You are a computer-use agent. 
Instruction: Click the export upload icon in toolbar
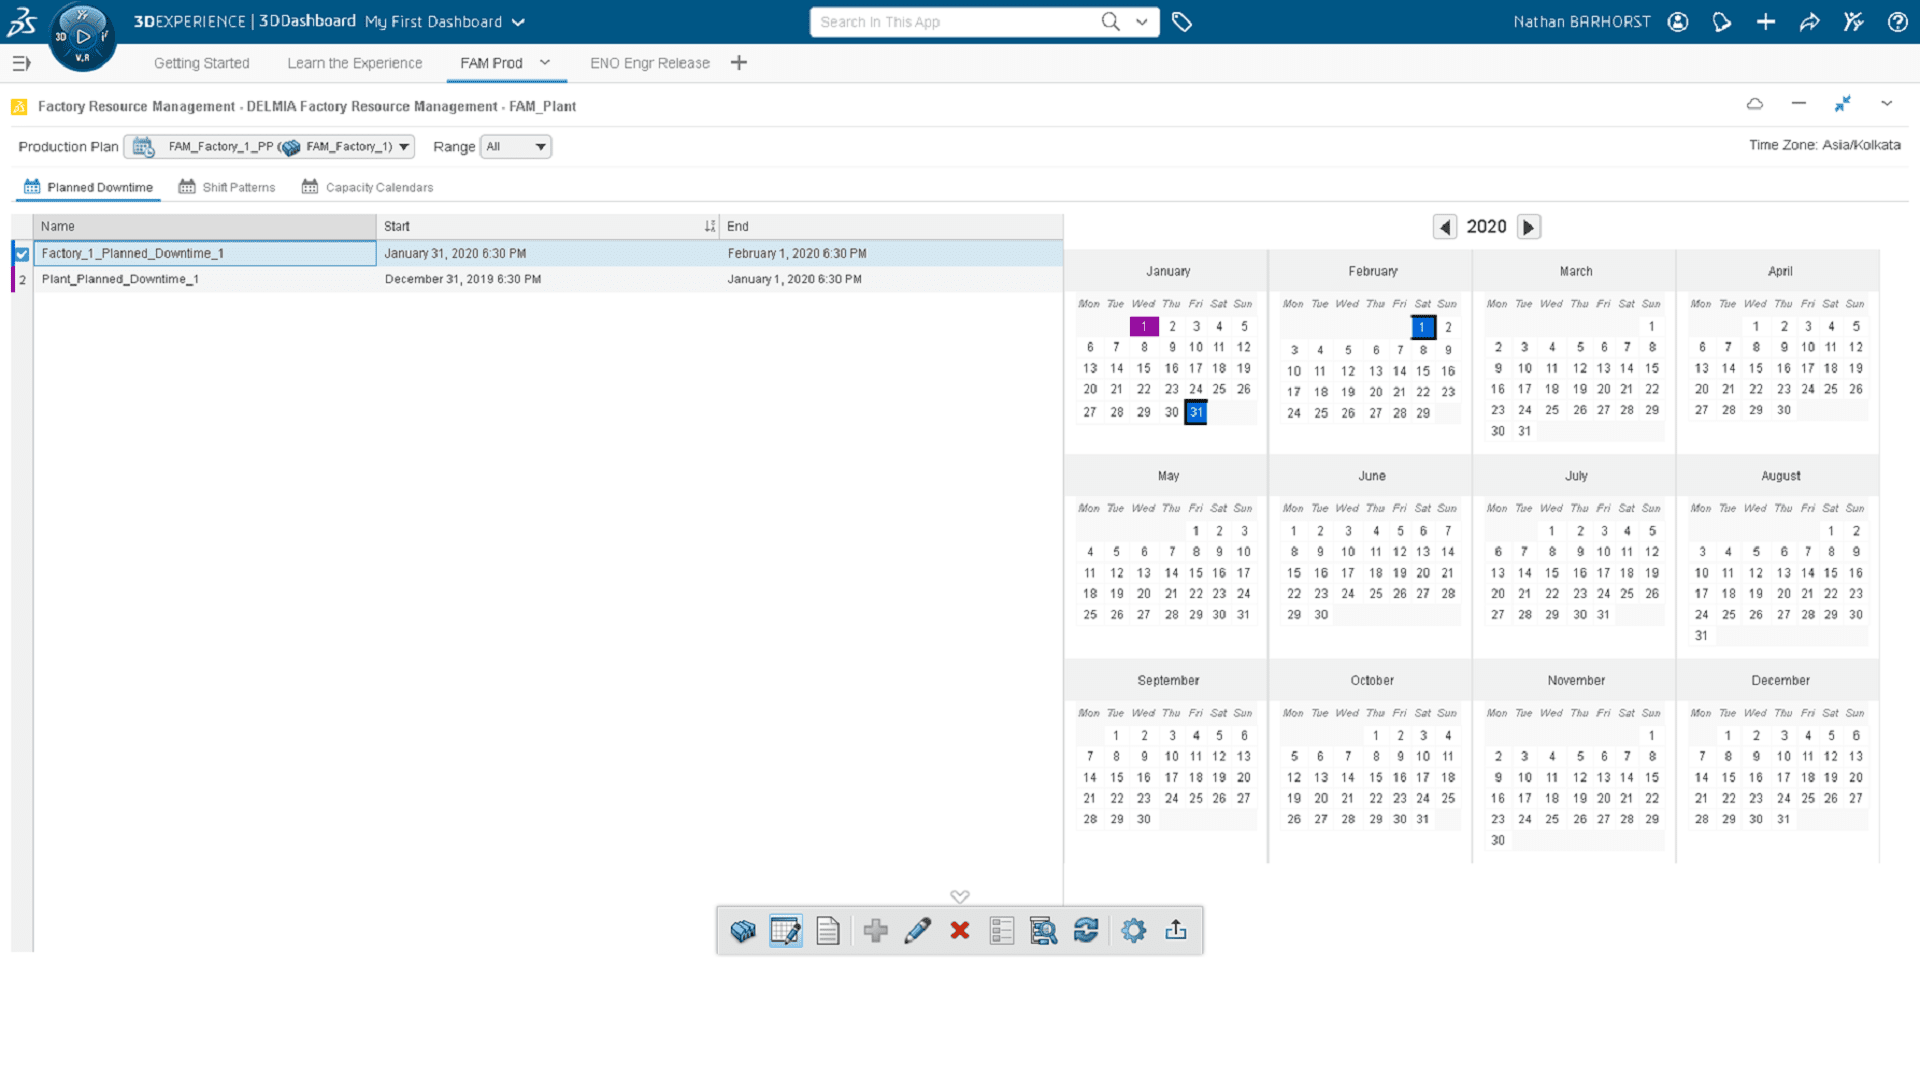(x=1176, y=931)
